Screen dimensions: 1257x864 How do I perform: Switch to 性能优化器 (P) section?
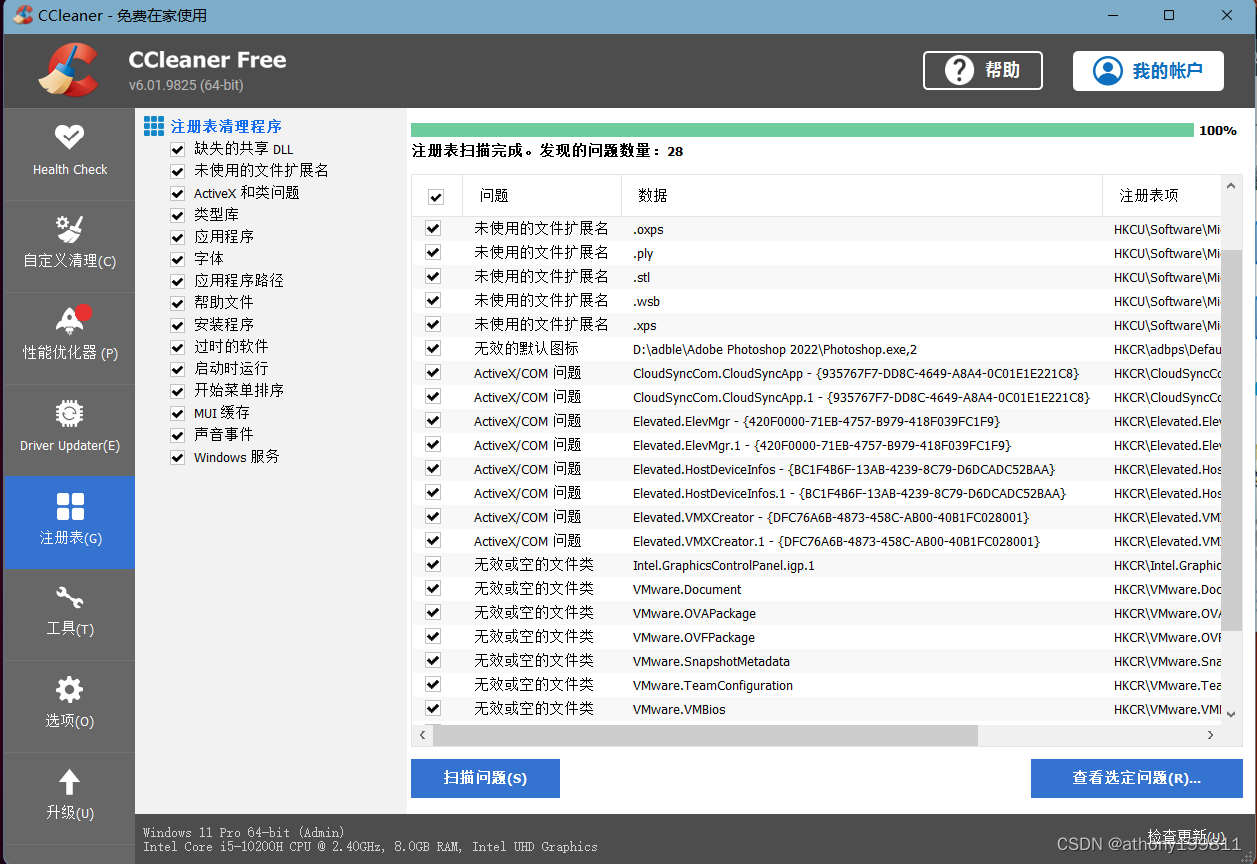pyautogui.click(x=69, y=338)
